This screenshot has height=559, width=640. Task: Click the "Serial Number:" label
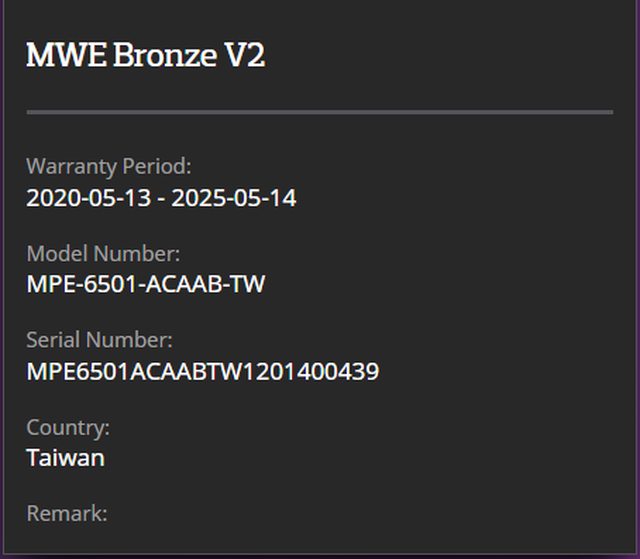[99, 340]
